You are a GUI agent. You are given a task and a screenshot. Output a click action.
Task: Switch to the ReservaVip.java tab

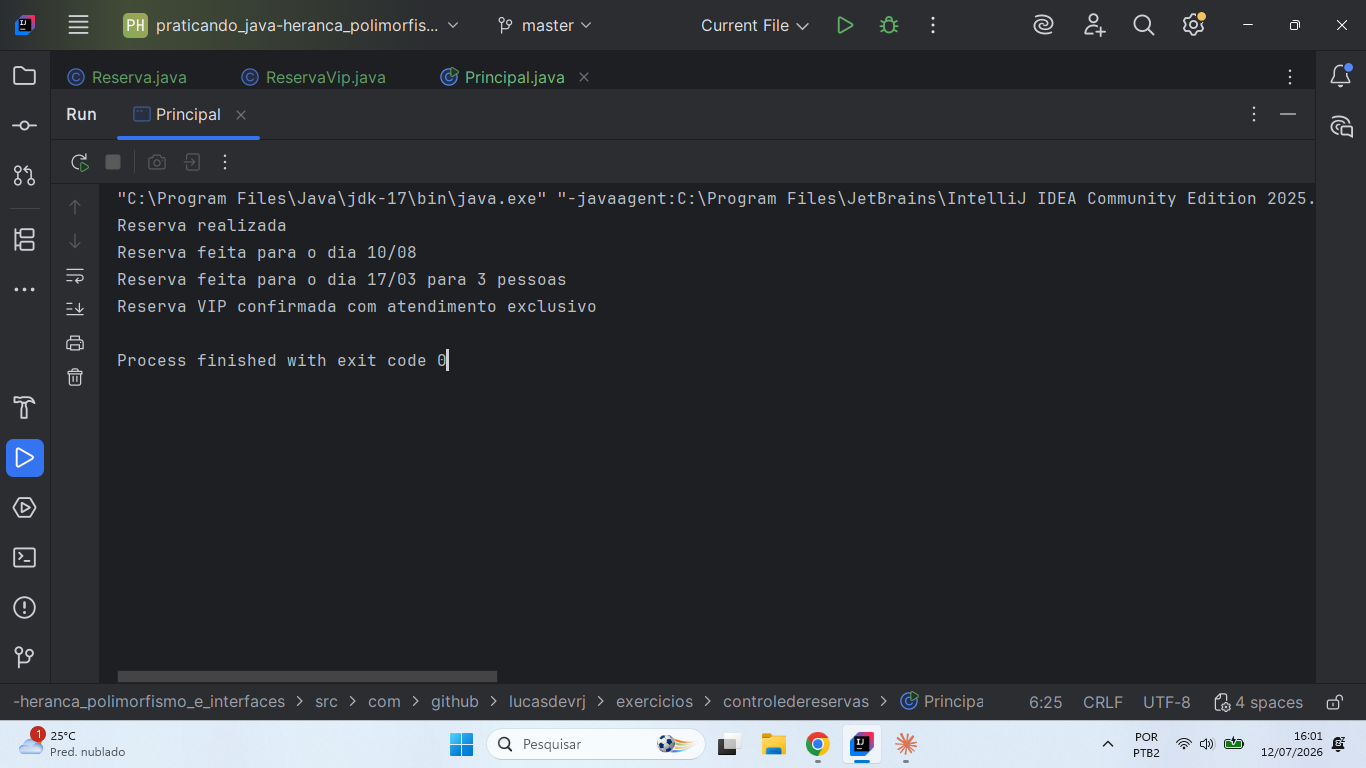(x=313, y=77)
